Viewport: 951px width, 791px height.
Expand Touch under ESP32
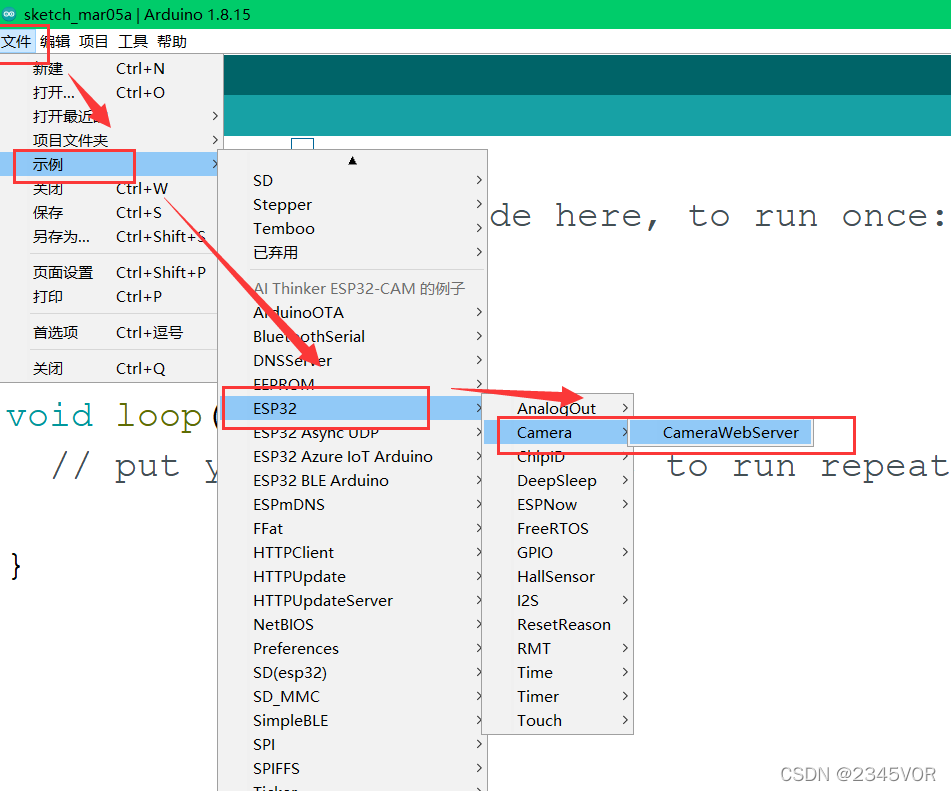(557, 720)
